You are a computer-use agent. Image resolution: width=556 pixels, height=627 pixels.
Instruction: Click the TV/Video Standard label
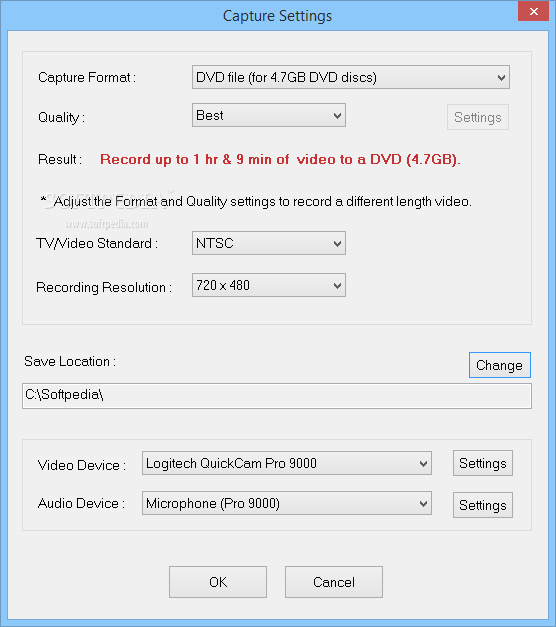[x=97, y=243]
